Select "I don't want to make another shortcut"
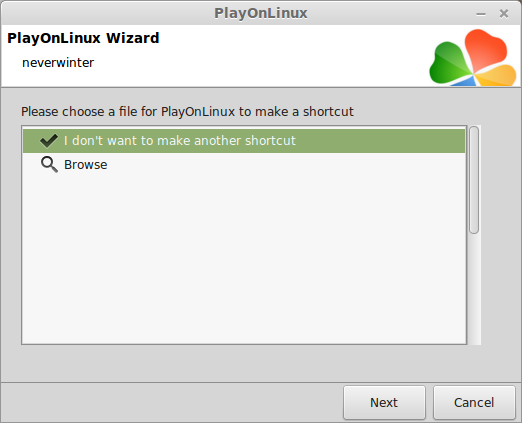This screenshot has width=522, height=423. (x=244, y=141)
